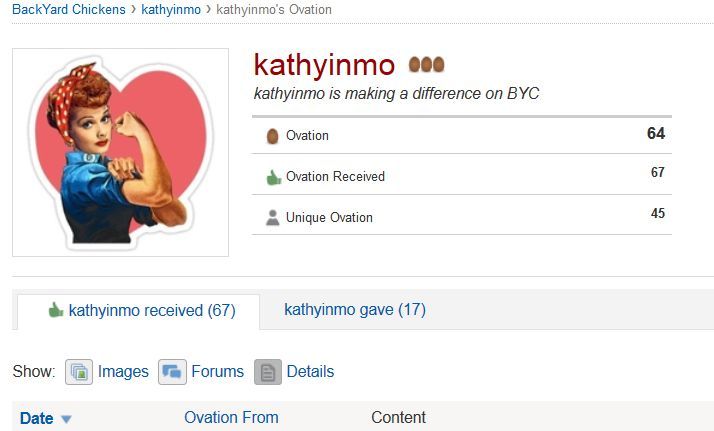Click the brown egg Ovation icon
Image resolution: width=714 pixels, height=431 pixels.
[x=272, y=136]
